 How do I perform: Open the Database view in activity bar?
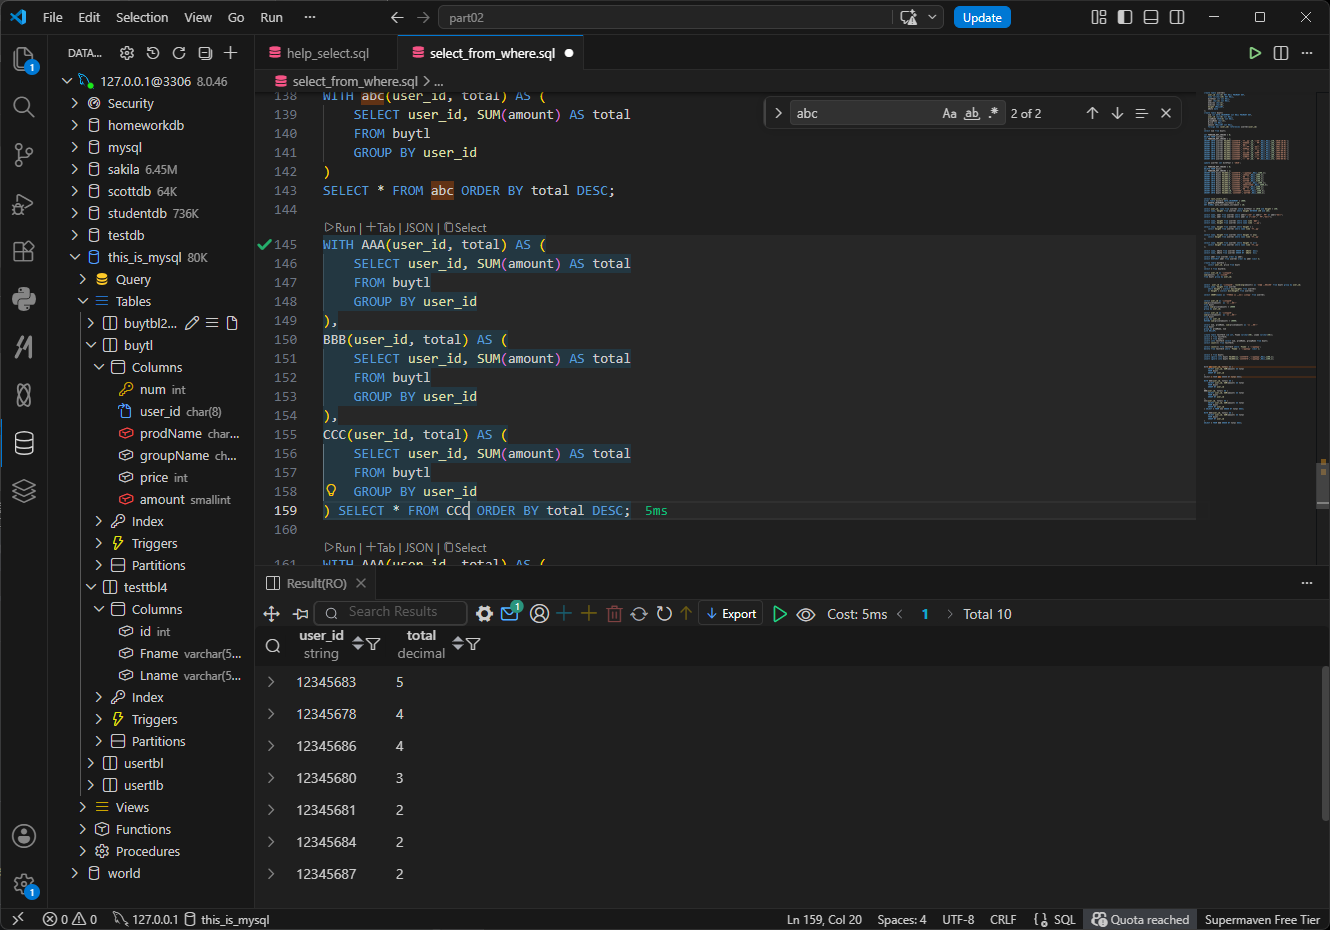(24, 443)
